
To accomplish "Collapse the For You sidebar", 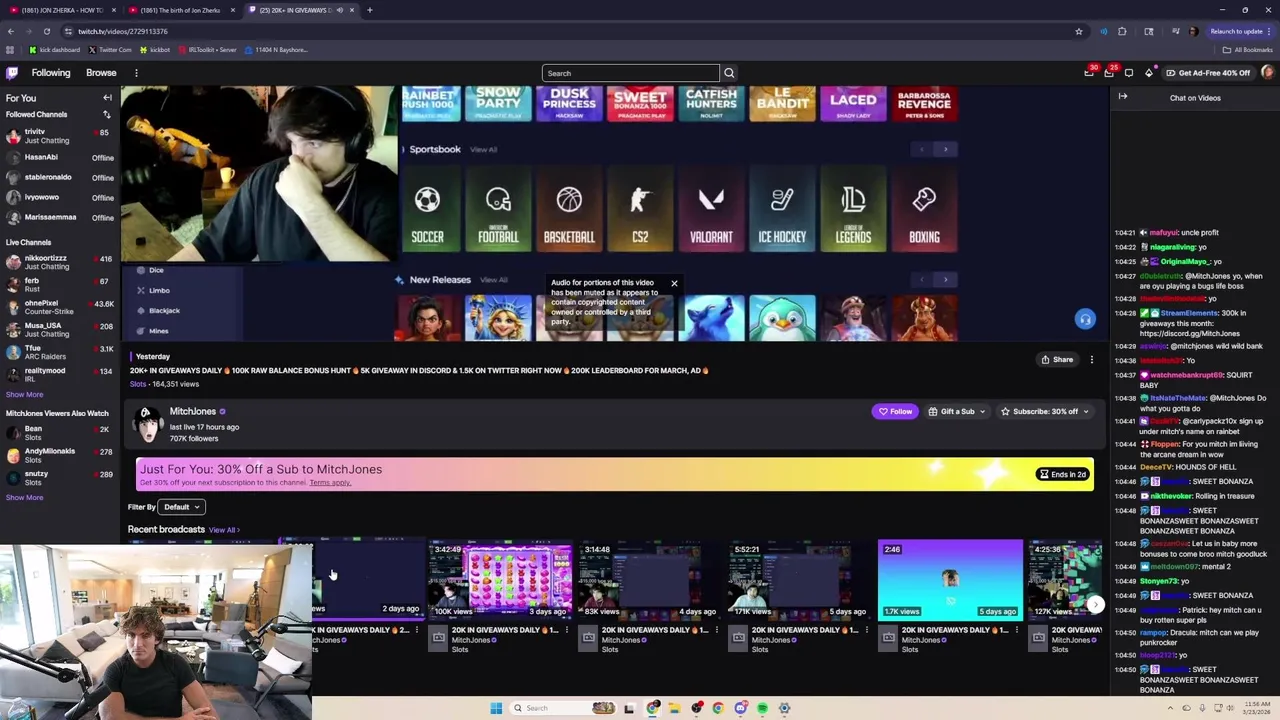I will pyautogui.click(x=107, y=98).
